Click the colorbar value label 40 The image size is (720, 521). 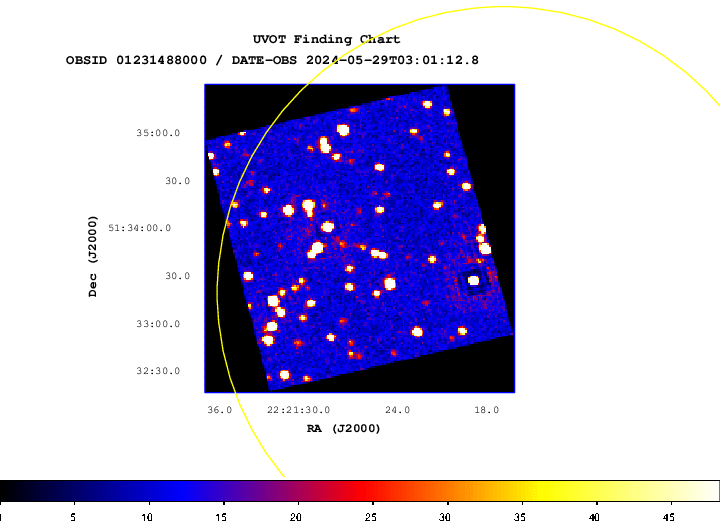594,517
